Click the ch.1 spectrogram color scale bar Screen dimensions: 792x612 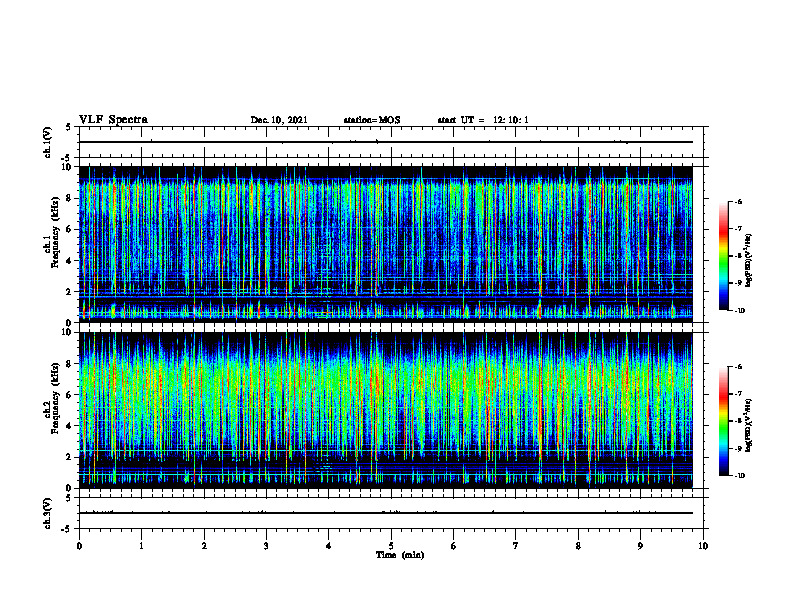point(723,256)
